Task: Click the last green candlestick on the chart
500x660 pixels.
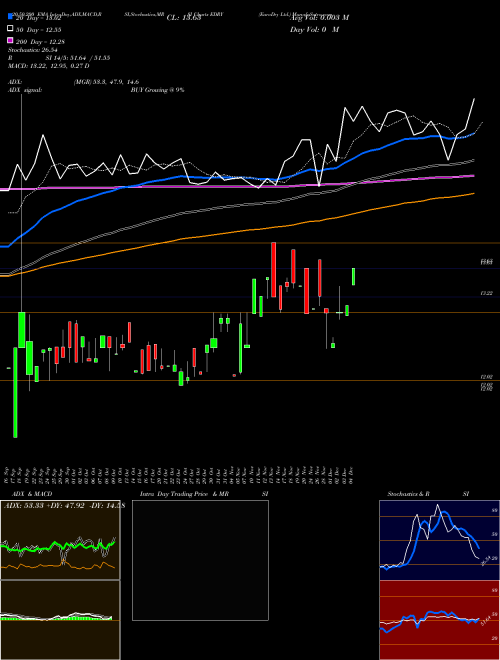Action: coord(354,277)
